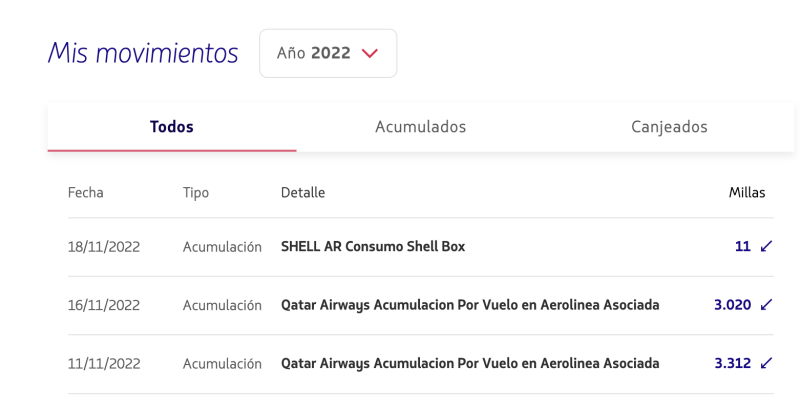This screenshot has height=406, width=800.
Task: Click the red chevron in year selector
Action: point(369,53)
